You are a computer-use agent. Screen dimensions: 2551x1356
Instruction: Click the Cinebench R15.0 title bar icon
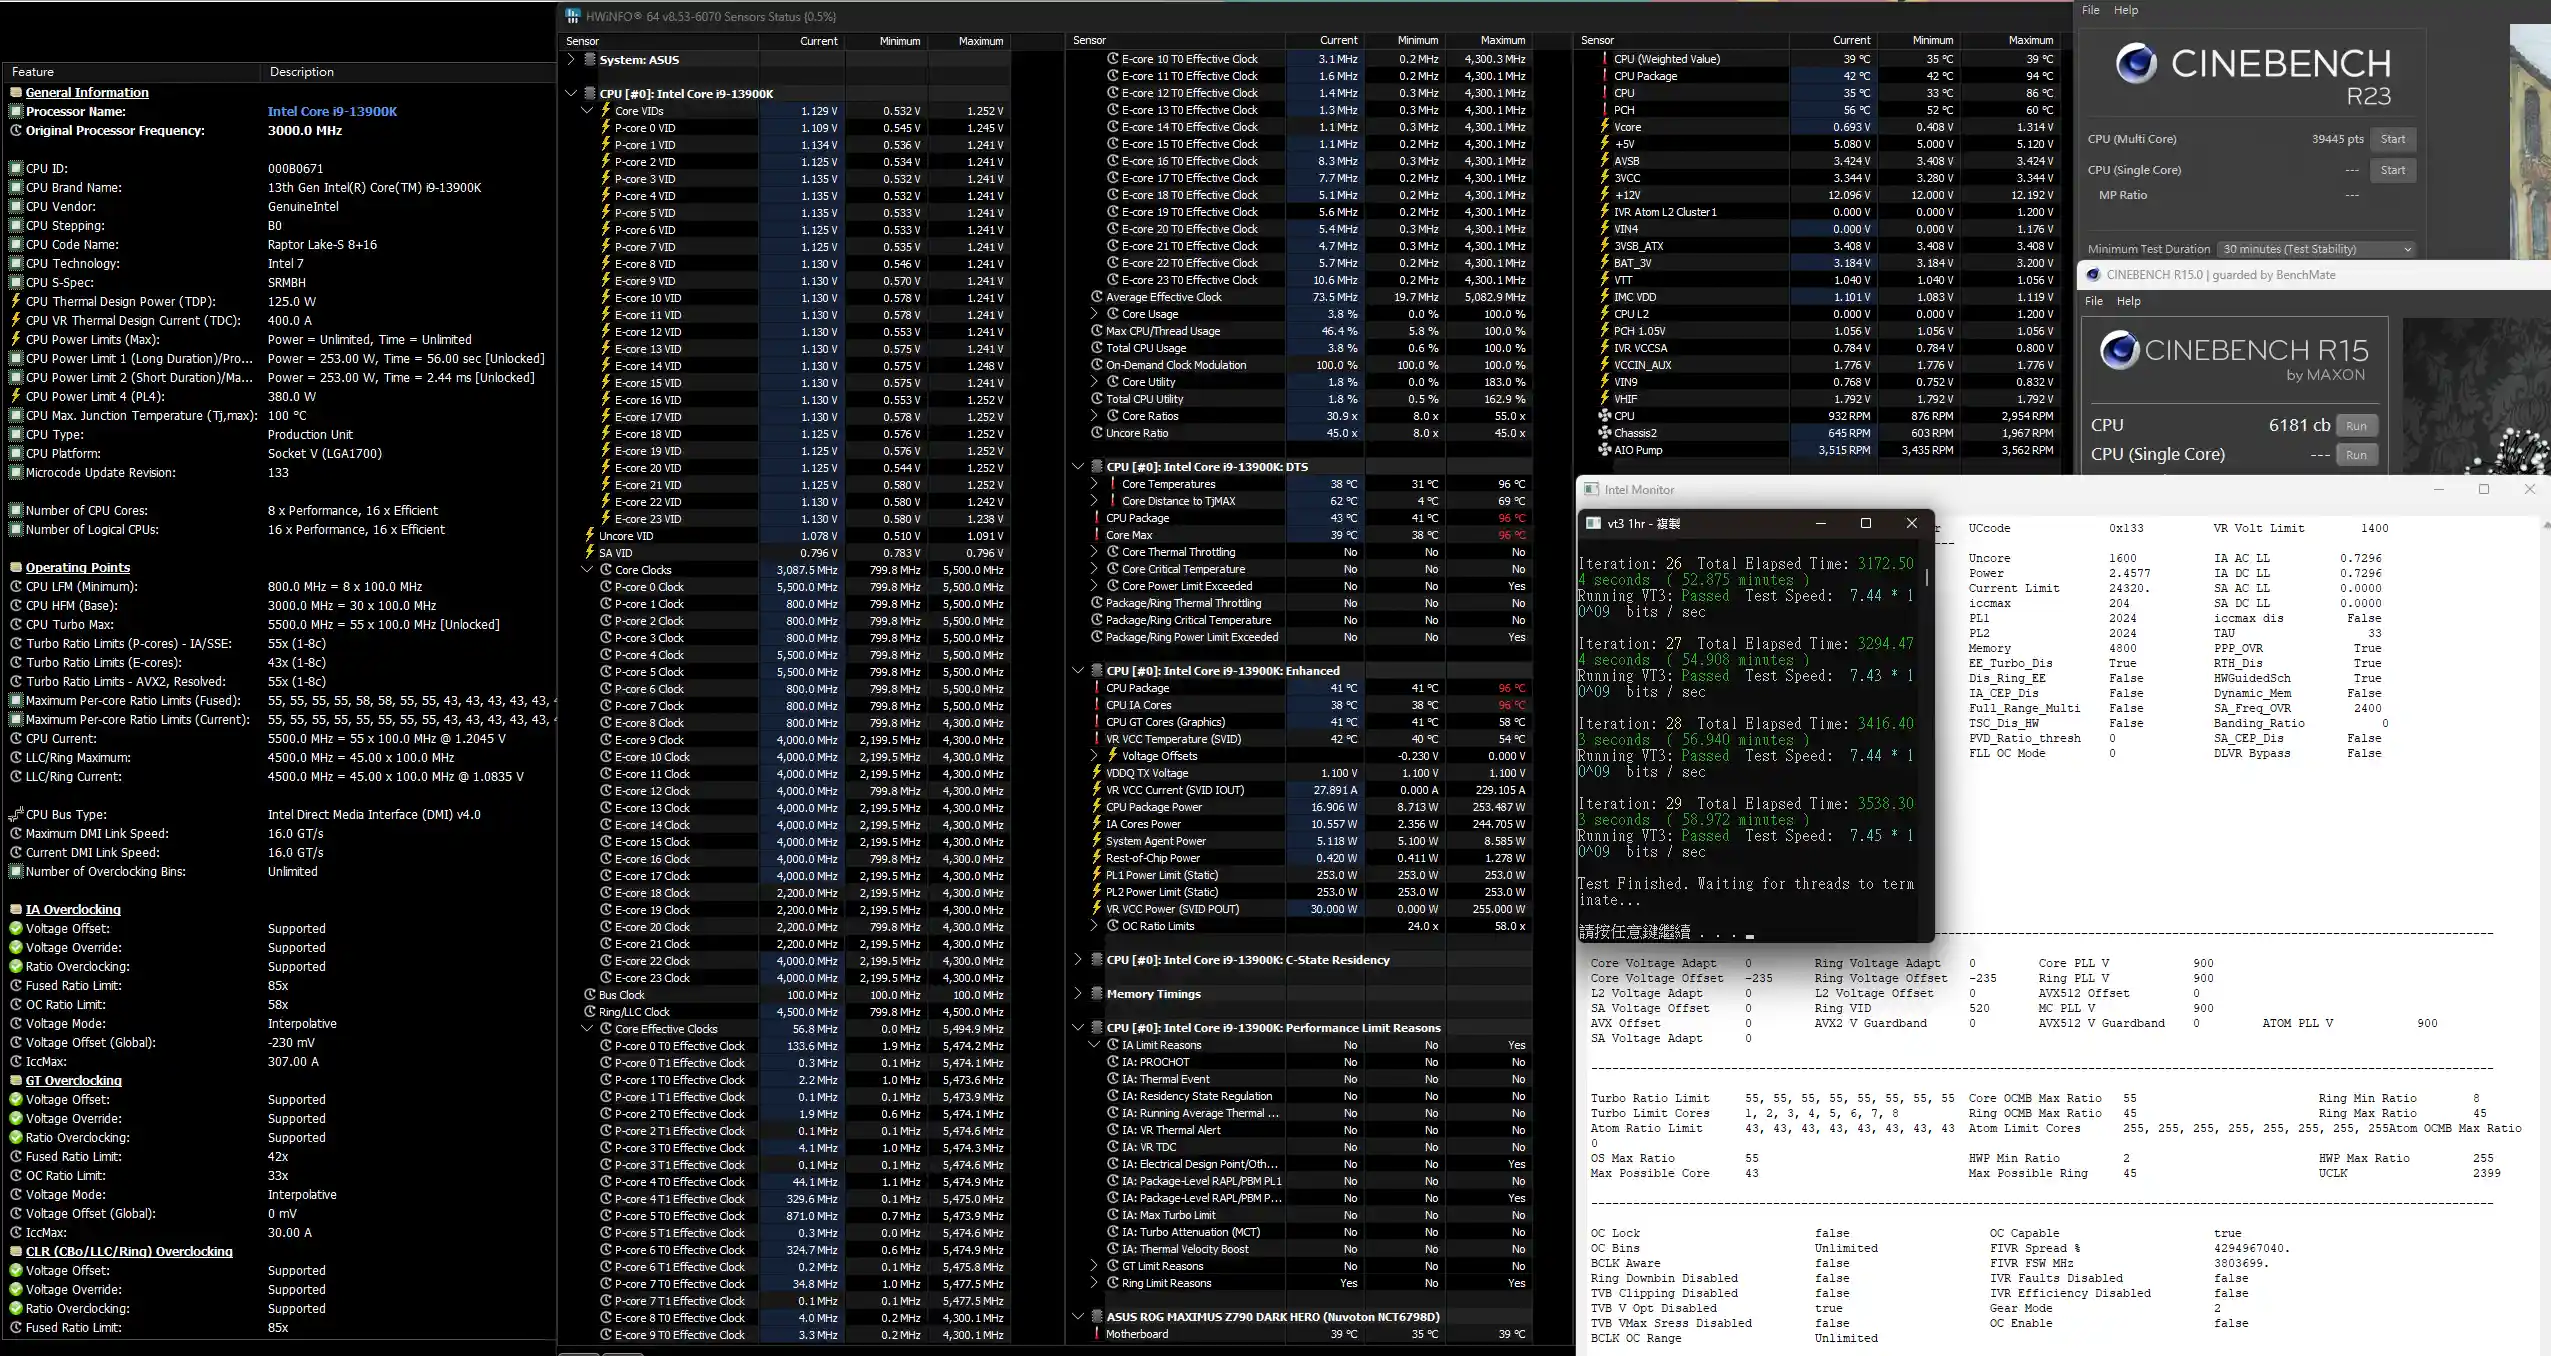click(x=2092, y=275)
